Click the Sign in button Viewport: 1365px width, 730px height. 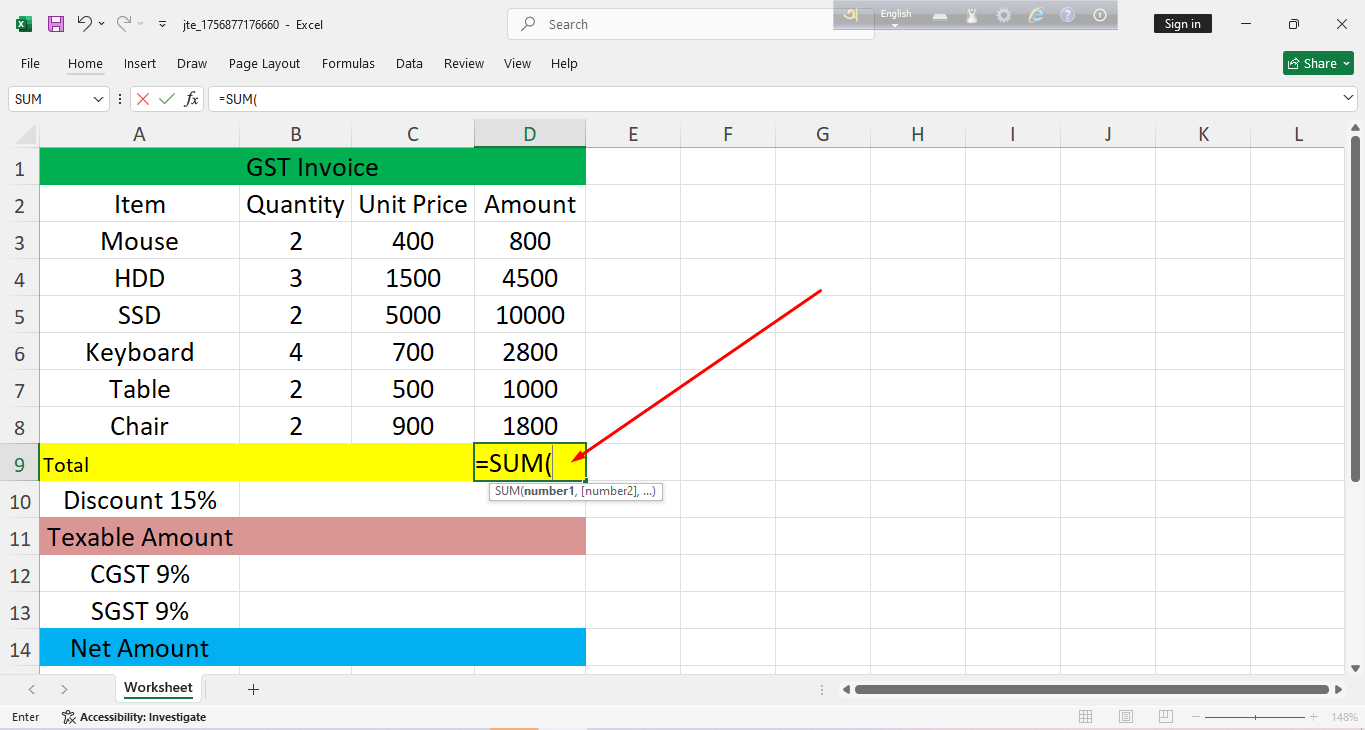click(x=1182, y=24)
